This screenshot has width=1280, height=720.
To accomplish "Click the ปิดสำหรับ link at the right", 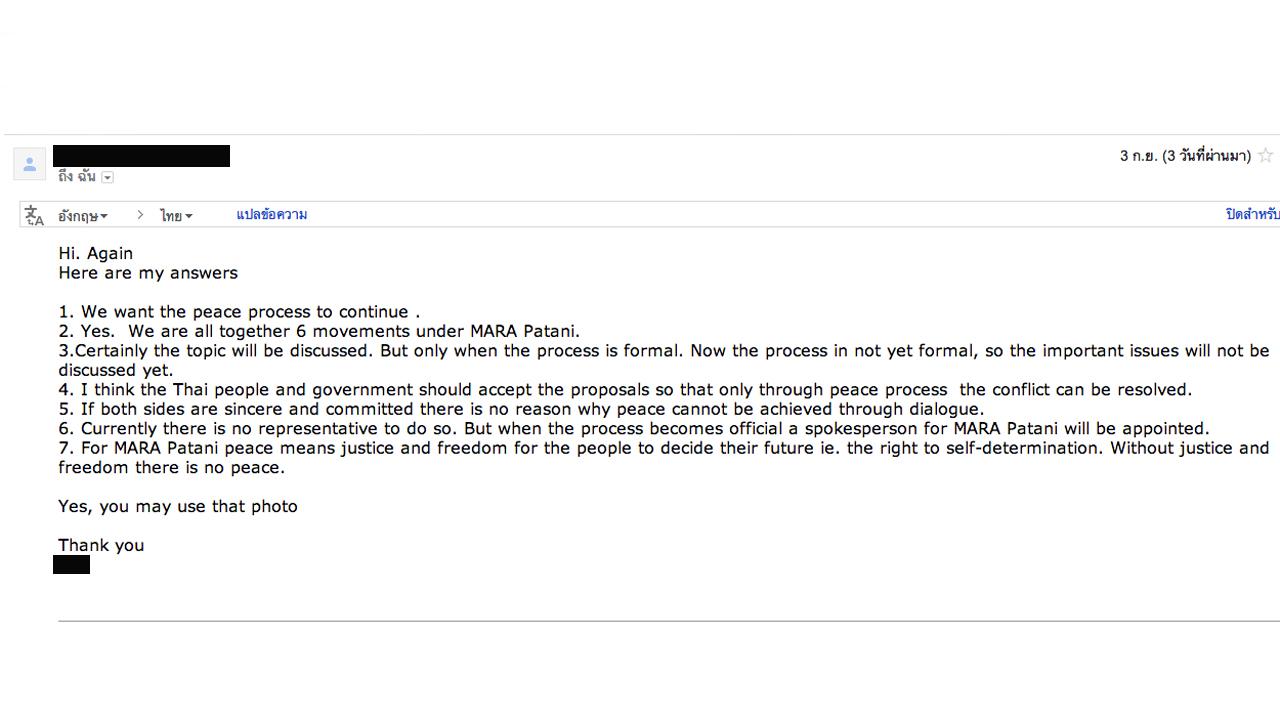I will tap(1252, 215).
